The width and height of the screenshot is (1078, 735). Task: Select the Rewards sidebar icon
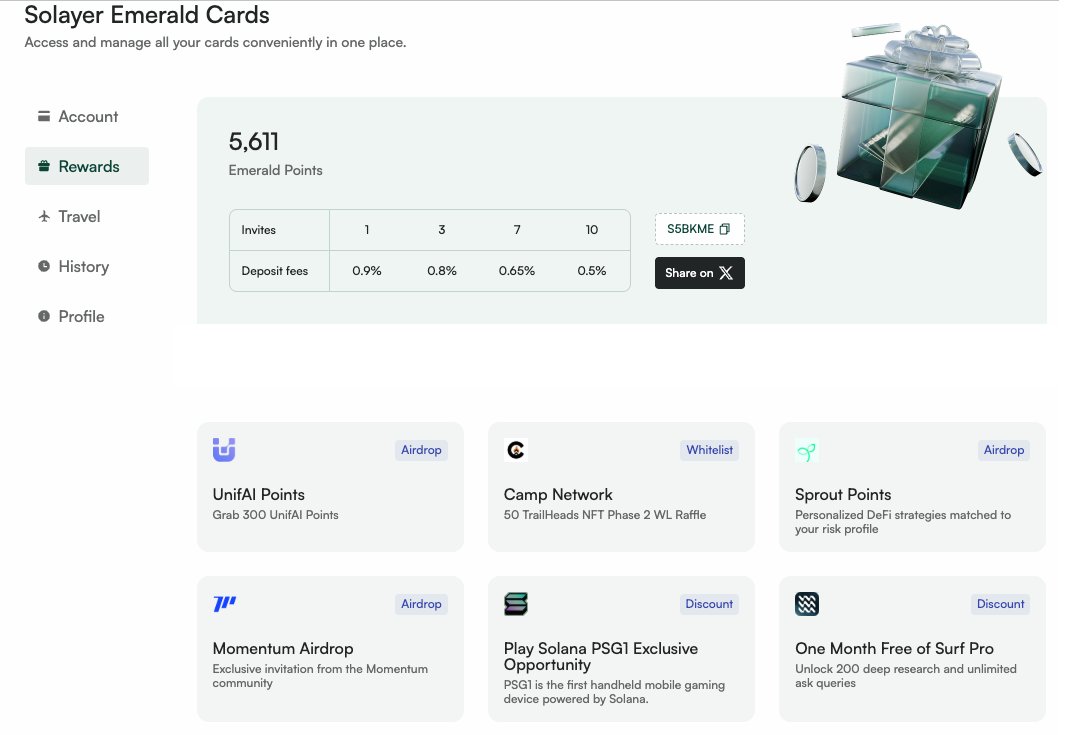point(44,166)
